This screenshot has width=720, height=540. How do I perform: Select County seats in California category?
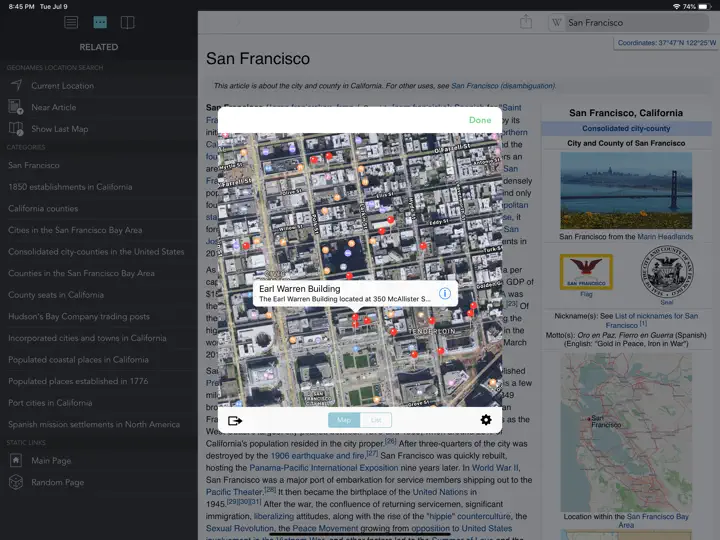(x=99, y=295)
